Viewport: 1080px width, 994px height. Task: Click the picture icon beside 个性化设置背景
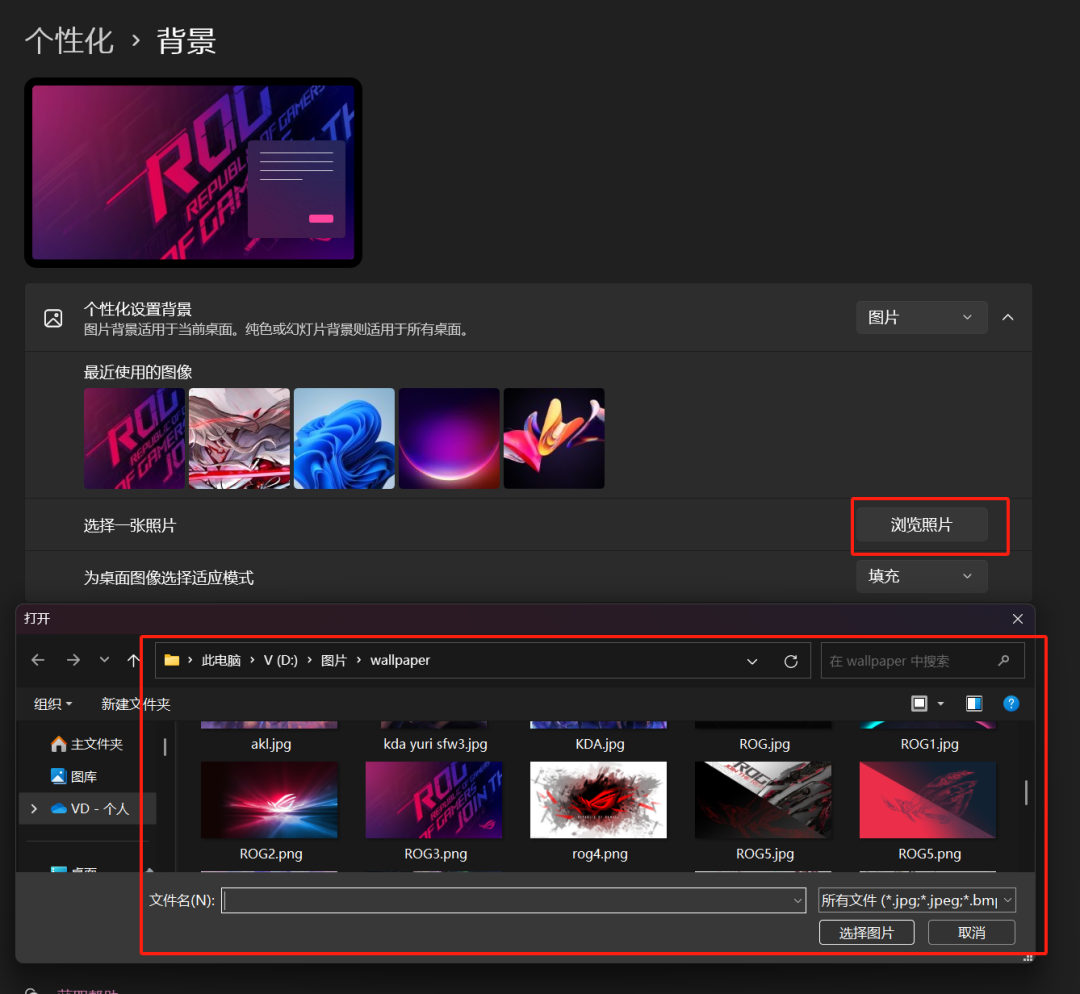(53, 318)
